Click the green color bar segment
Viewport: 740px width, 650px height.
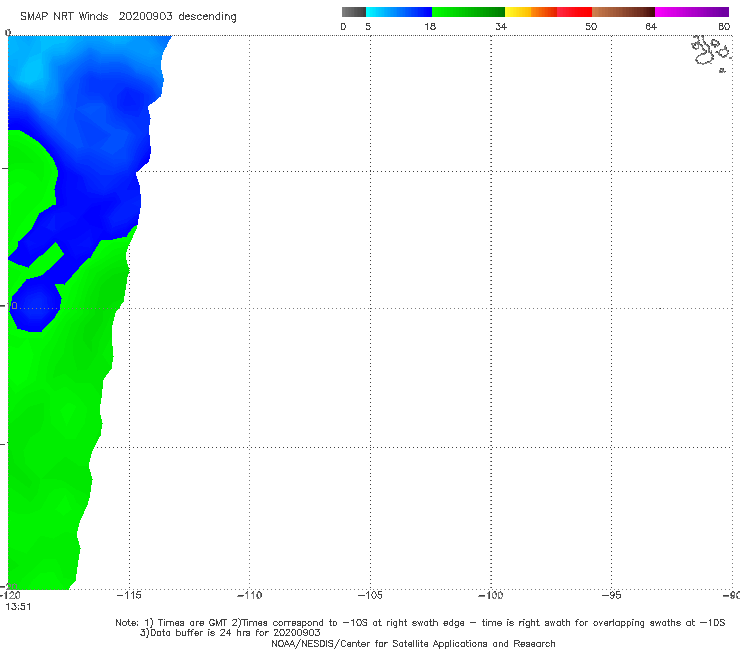click(x=468, y=12)
